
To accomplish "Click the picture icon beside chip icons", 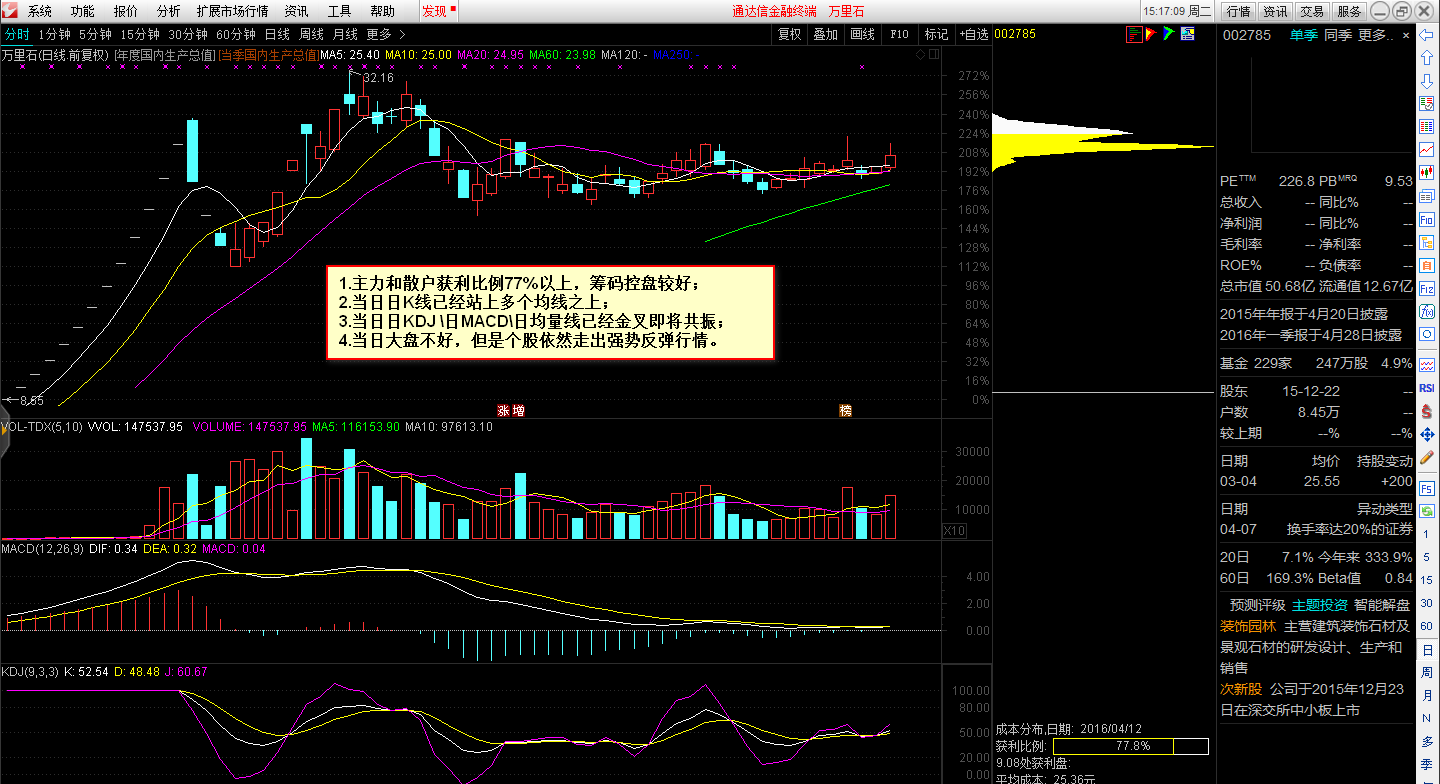I will click(1187, 34).
